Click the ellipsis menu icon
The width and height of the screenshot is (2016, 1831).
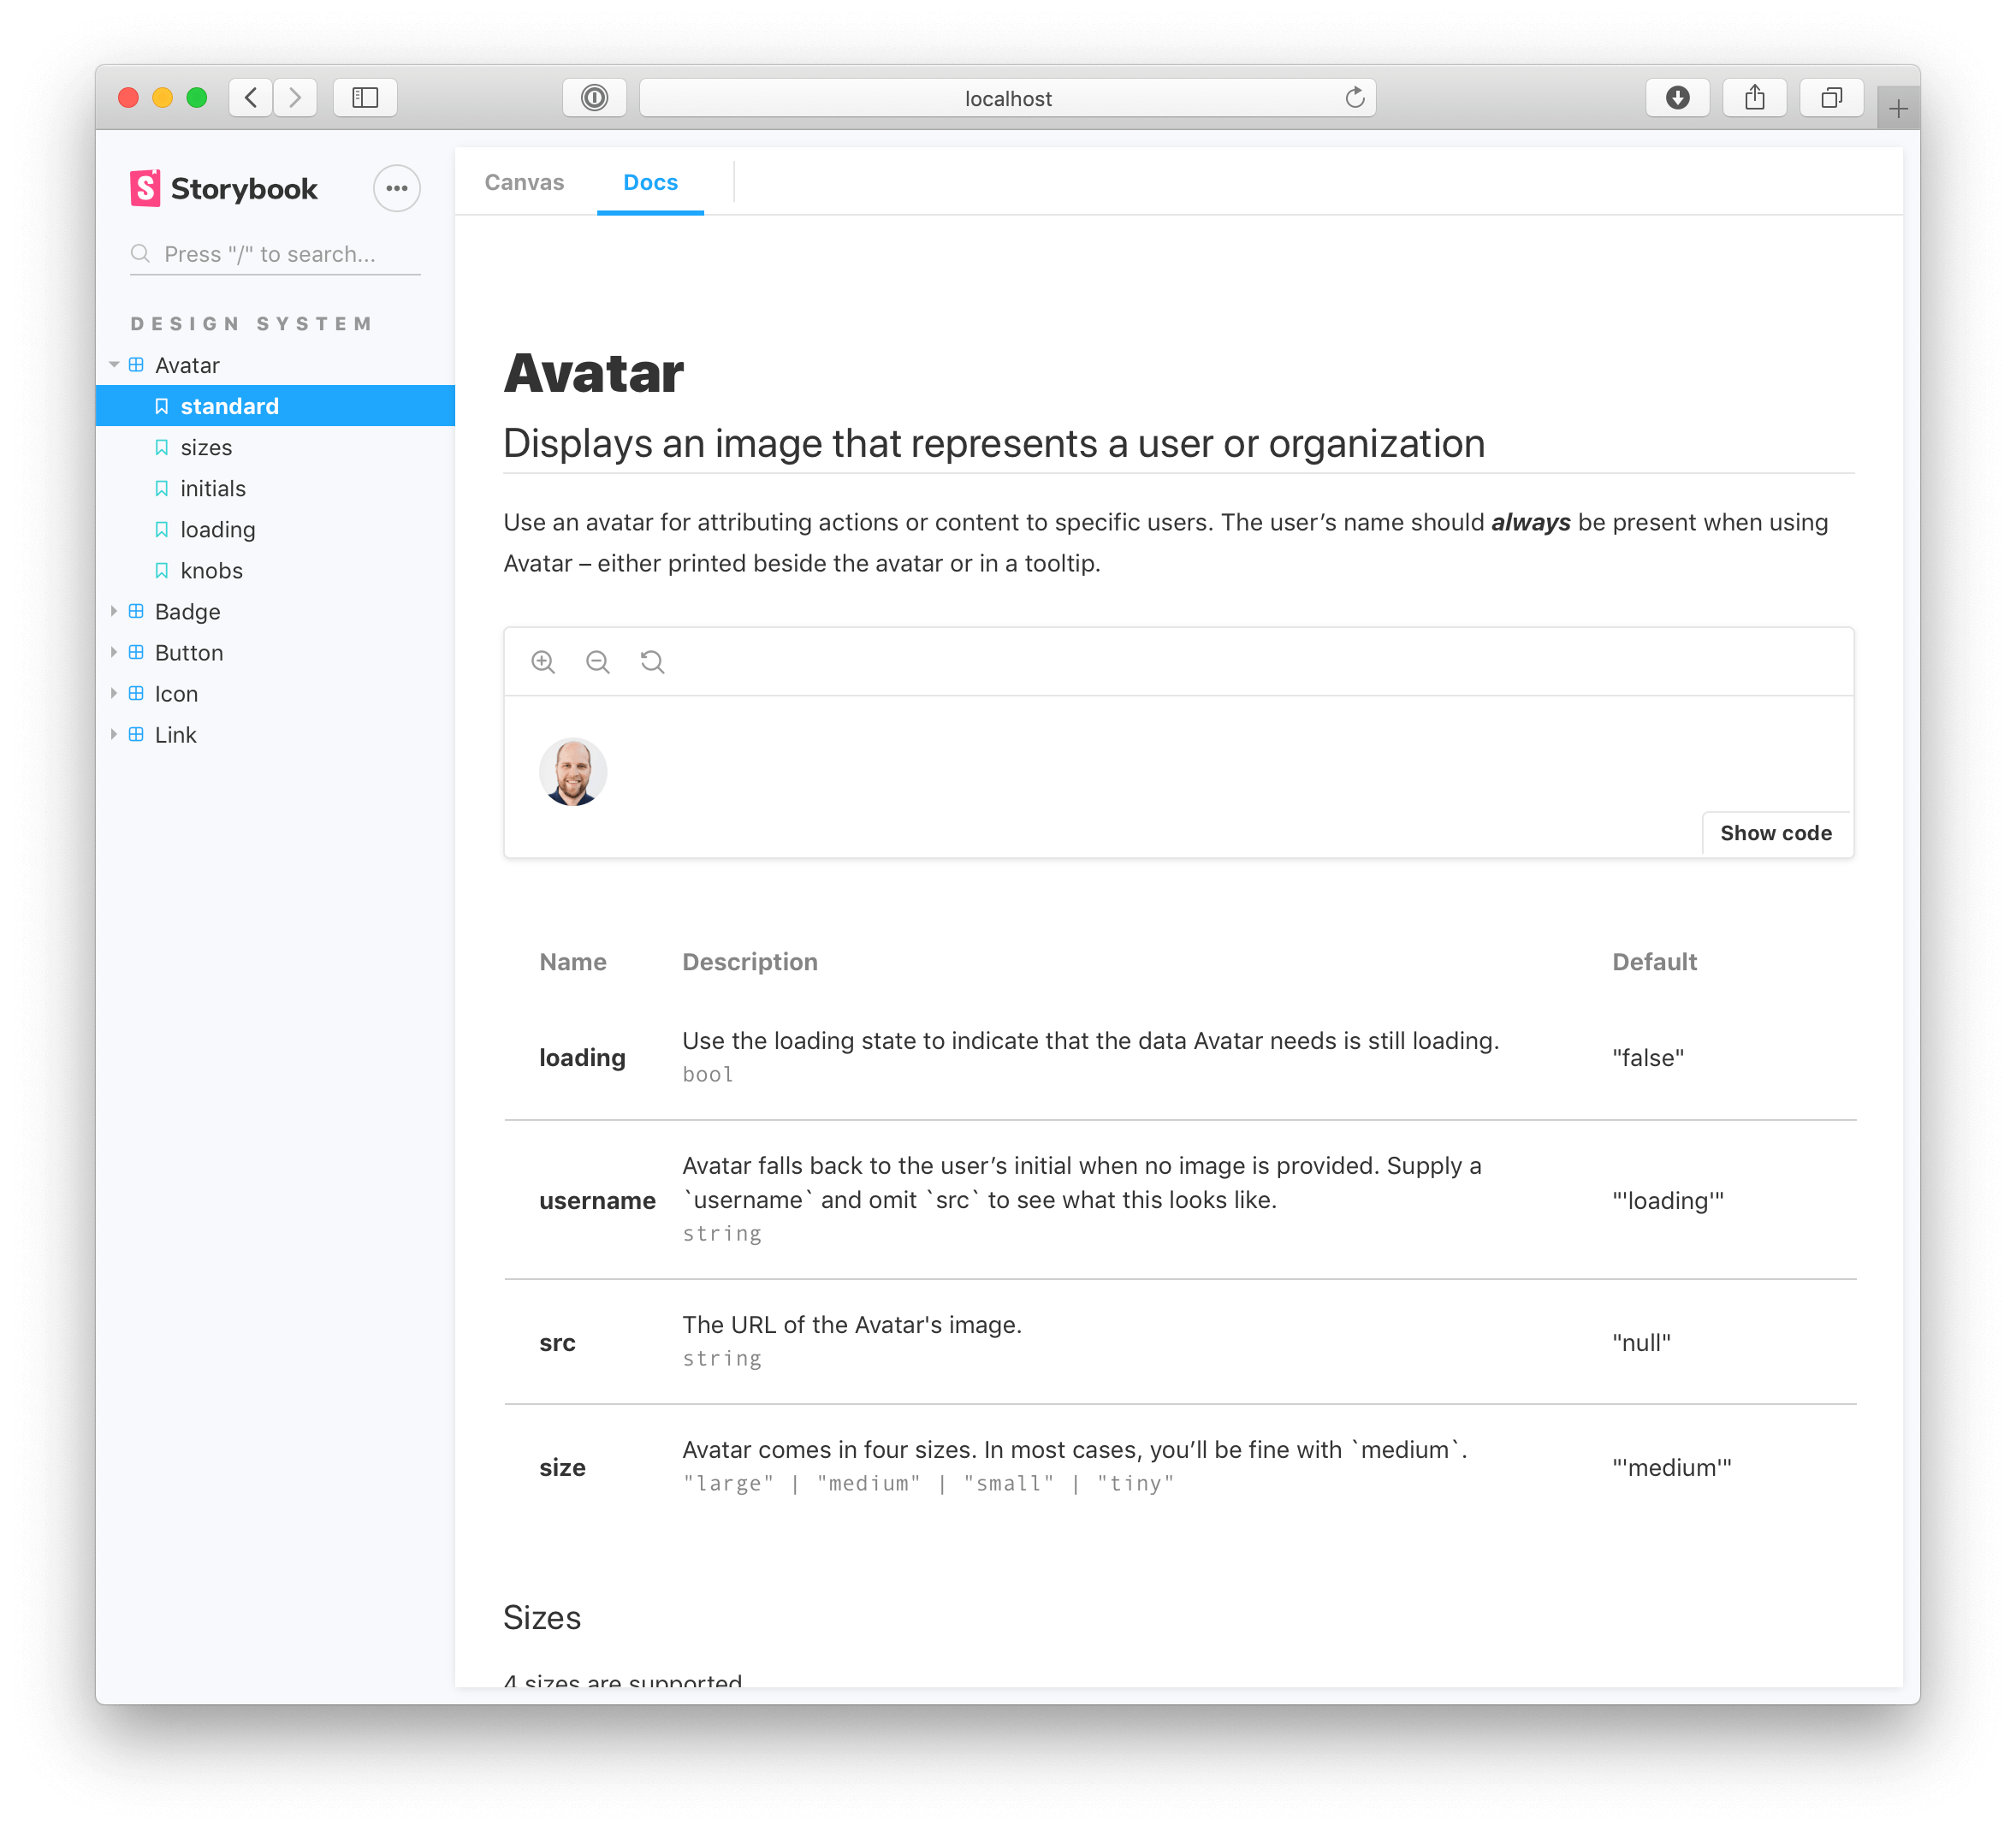coord(397,188)
